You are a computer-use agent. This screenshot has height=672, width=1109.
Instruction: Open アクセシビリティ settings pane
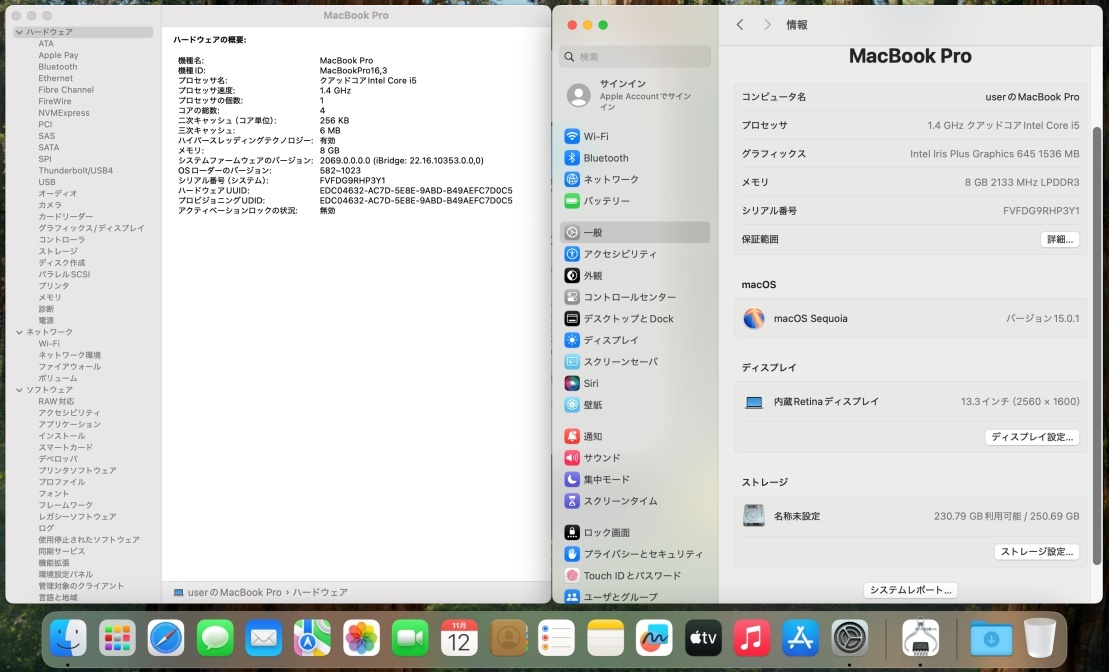point(634,254)
